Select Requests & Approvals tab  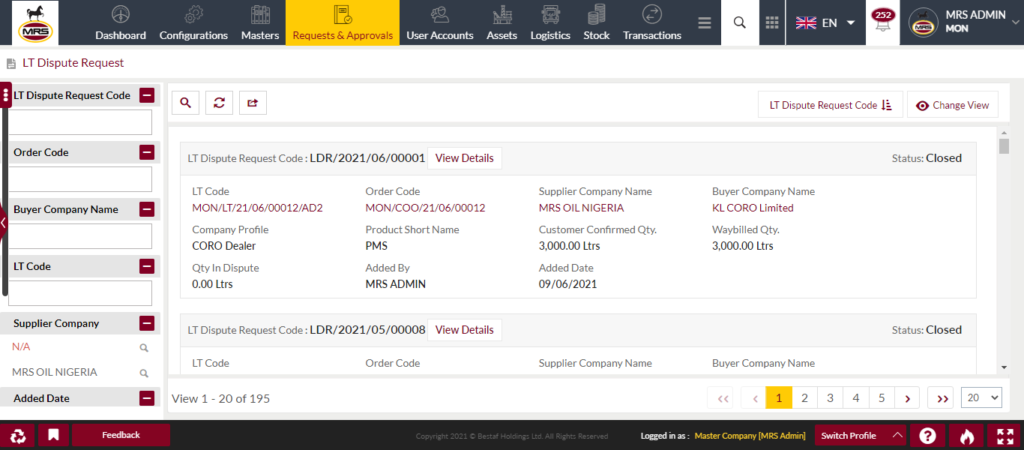tap(342, 23)
